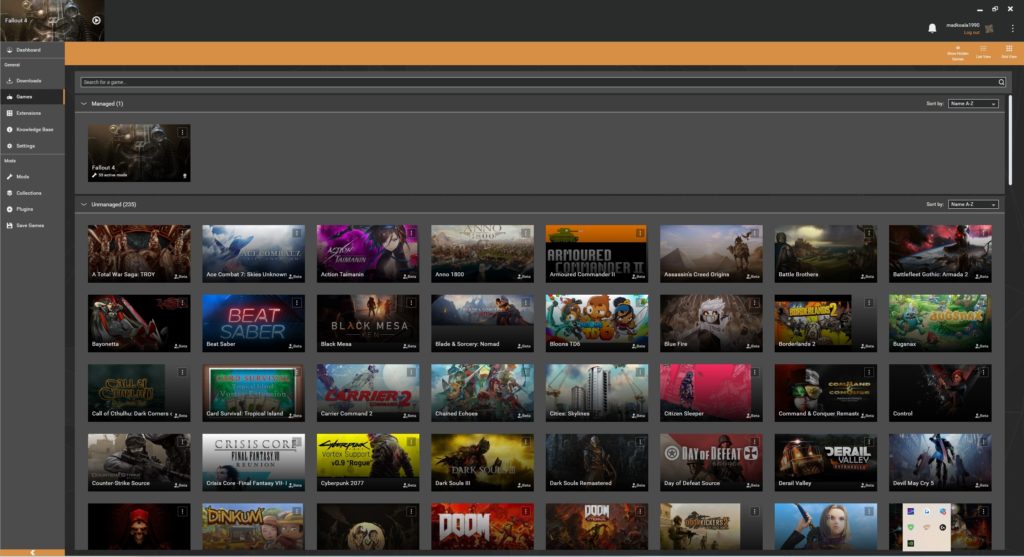Open the Action Taimanin tile kebab menu
The width and height of the screenshot is (1024, 557).
[x=411, y=232]
